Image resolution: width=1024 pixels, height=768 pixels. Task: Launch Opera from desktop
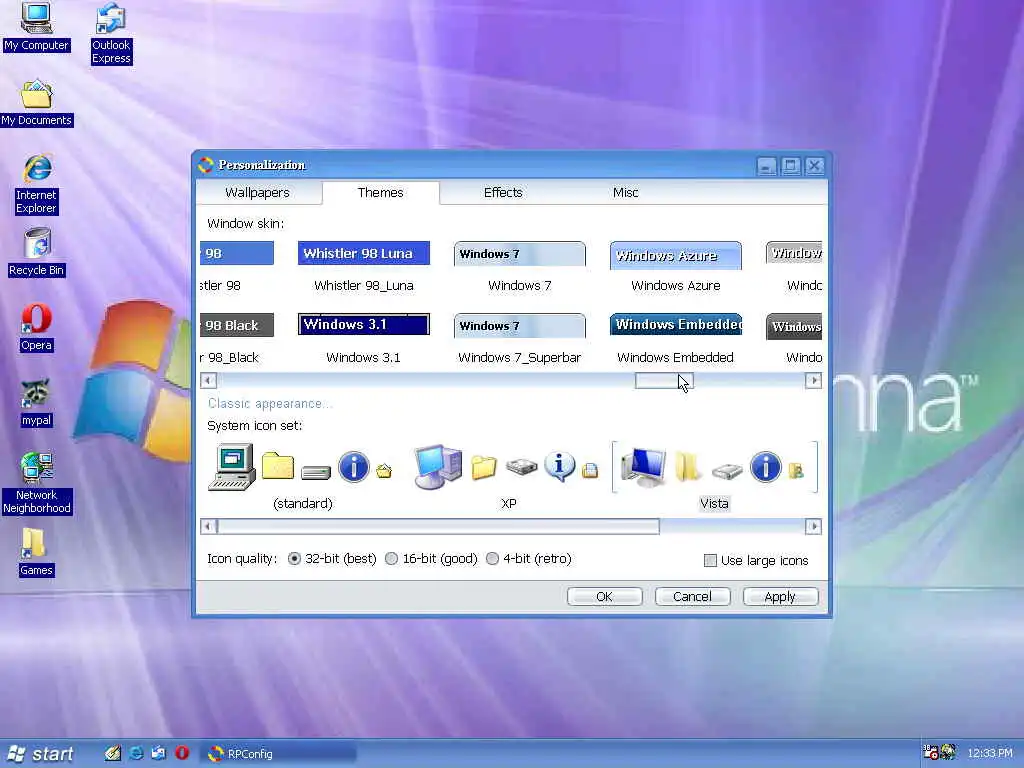(37, 328)
